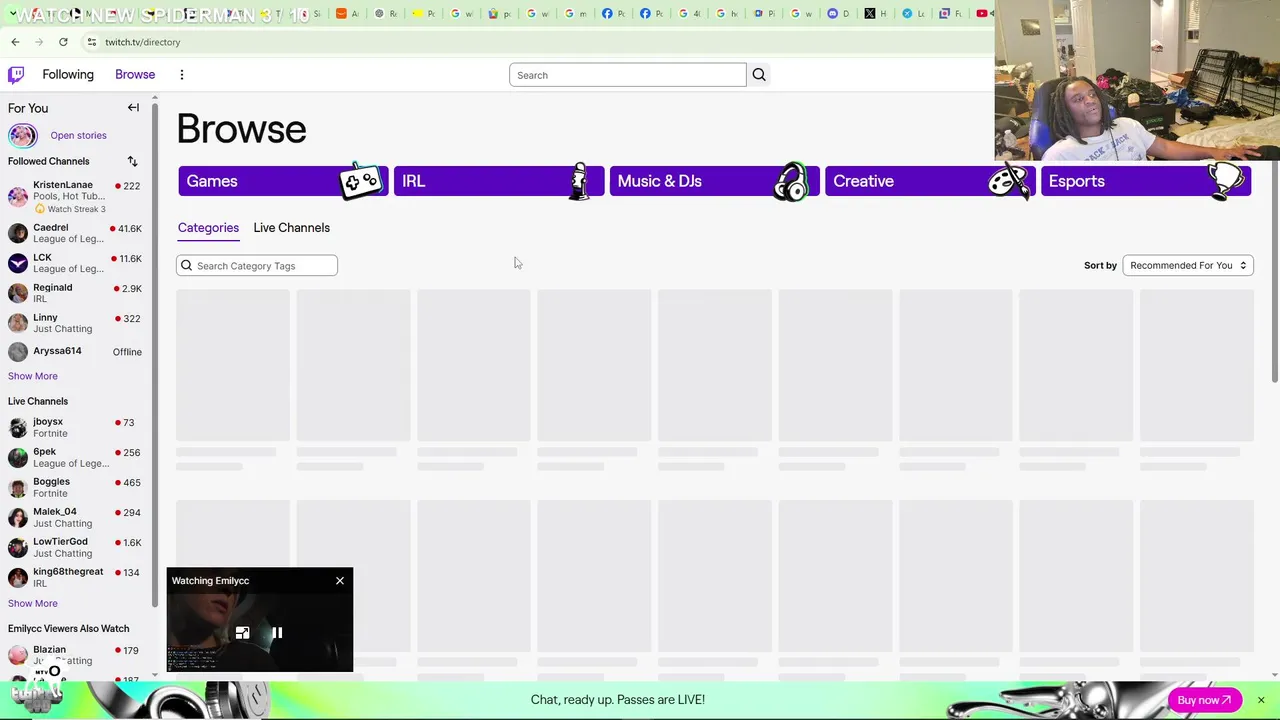The image size is (1280, 720).
Task: Browse the Esports category
Action: (1146, 181)
